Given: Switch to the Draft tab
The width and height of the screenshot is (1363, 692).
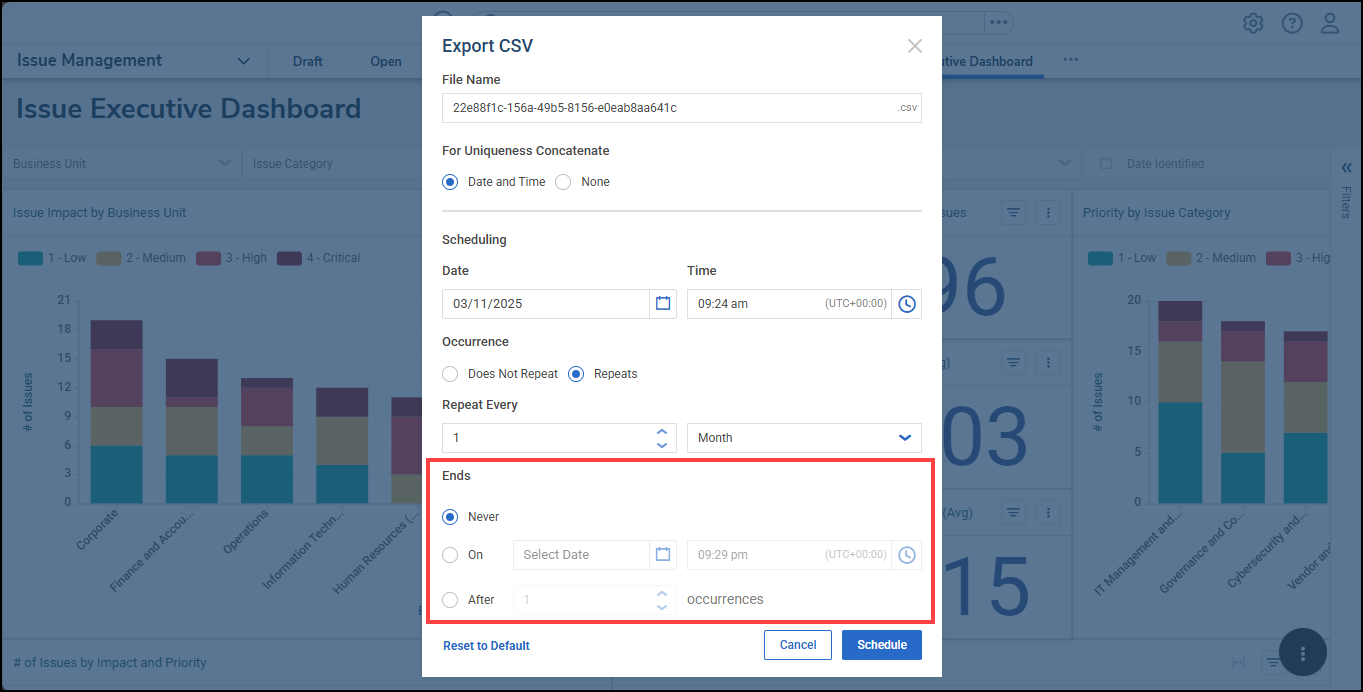Looking at the screenshot, I should 307,61.
